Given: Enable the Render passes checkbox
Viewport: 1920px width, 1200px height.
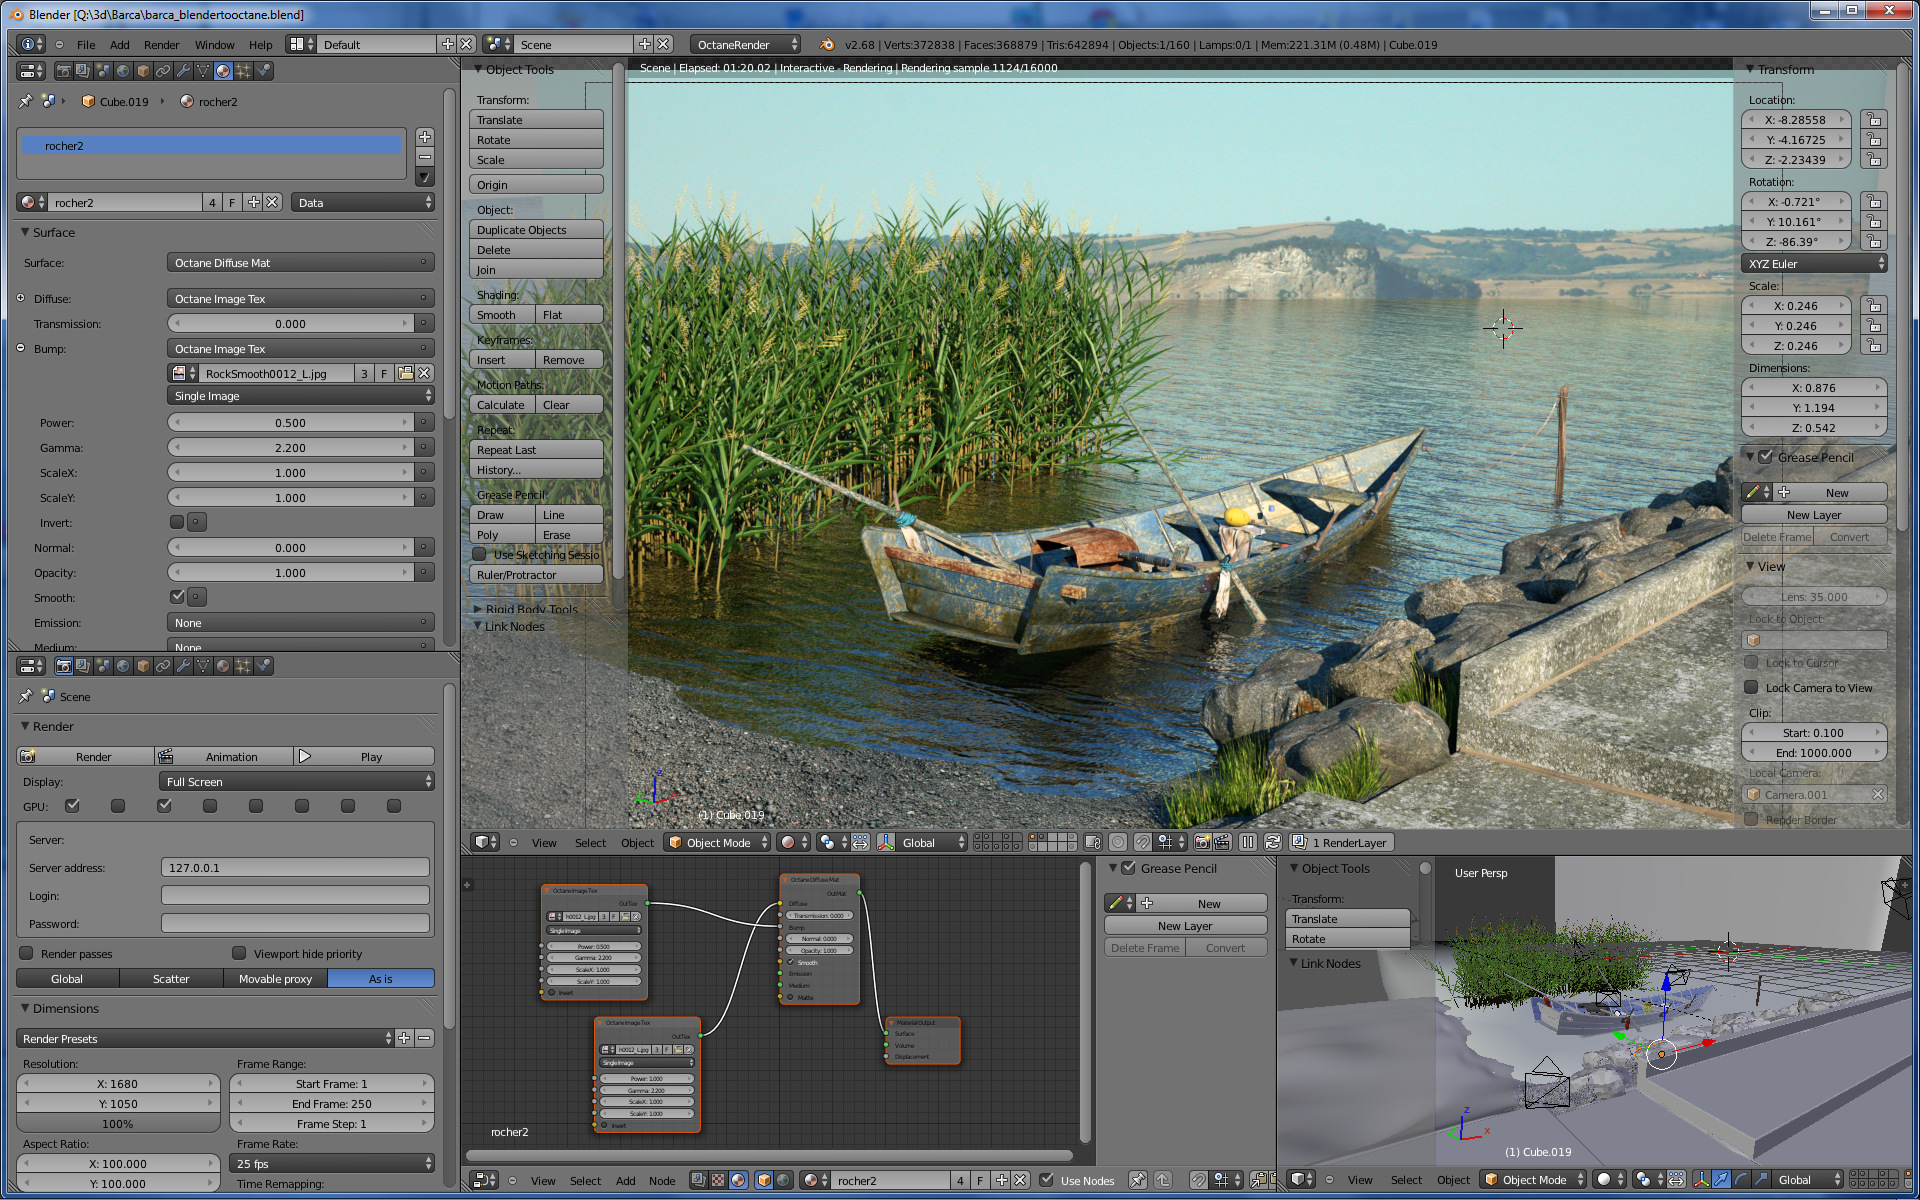Looking at the screenshot, I should point(27,953).
